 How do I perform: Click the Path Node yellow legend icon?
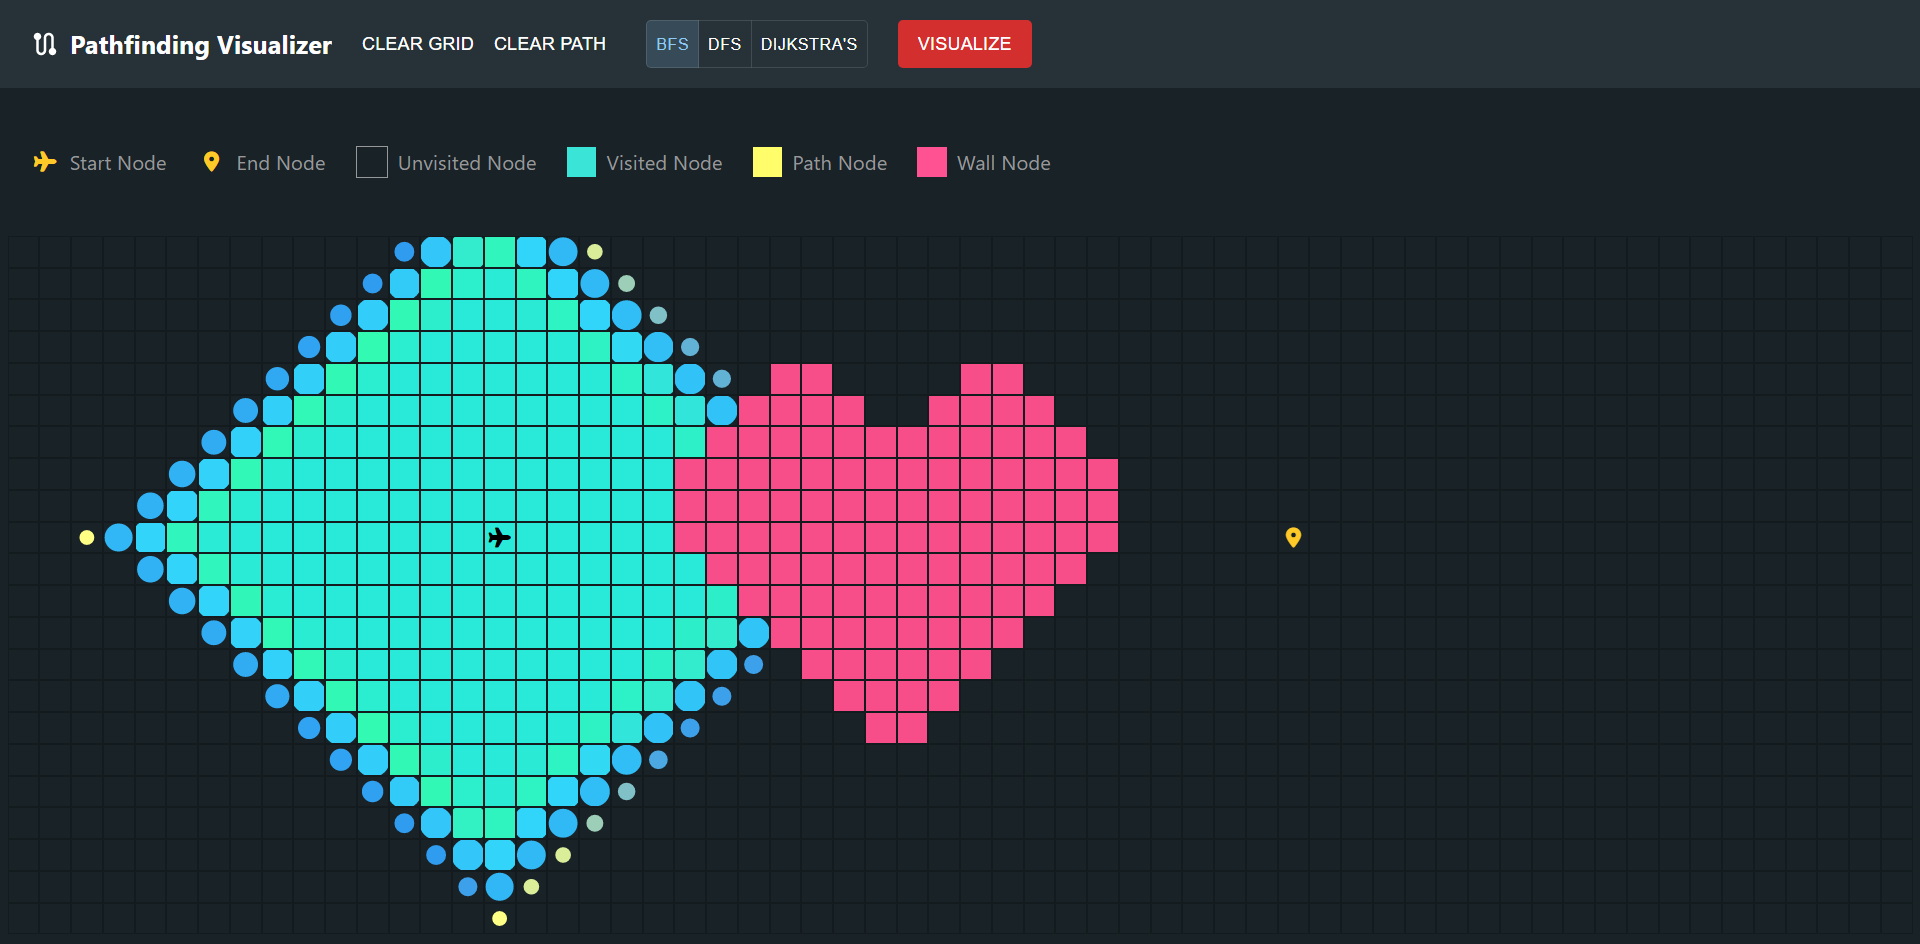pyautogui.click(x=767, y=162)
